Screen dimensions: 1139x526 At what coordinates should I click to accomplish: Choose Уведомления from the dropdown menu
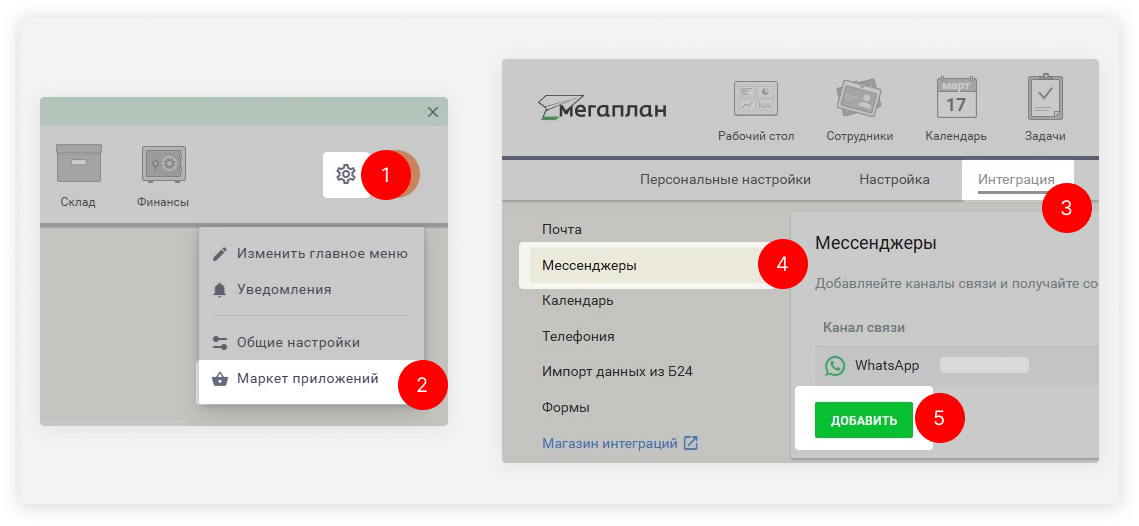283,290
